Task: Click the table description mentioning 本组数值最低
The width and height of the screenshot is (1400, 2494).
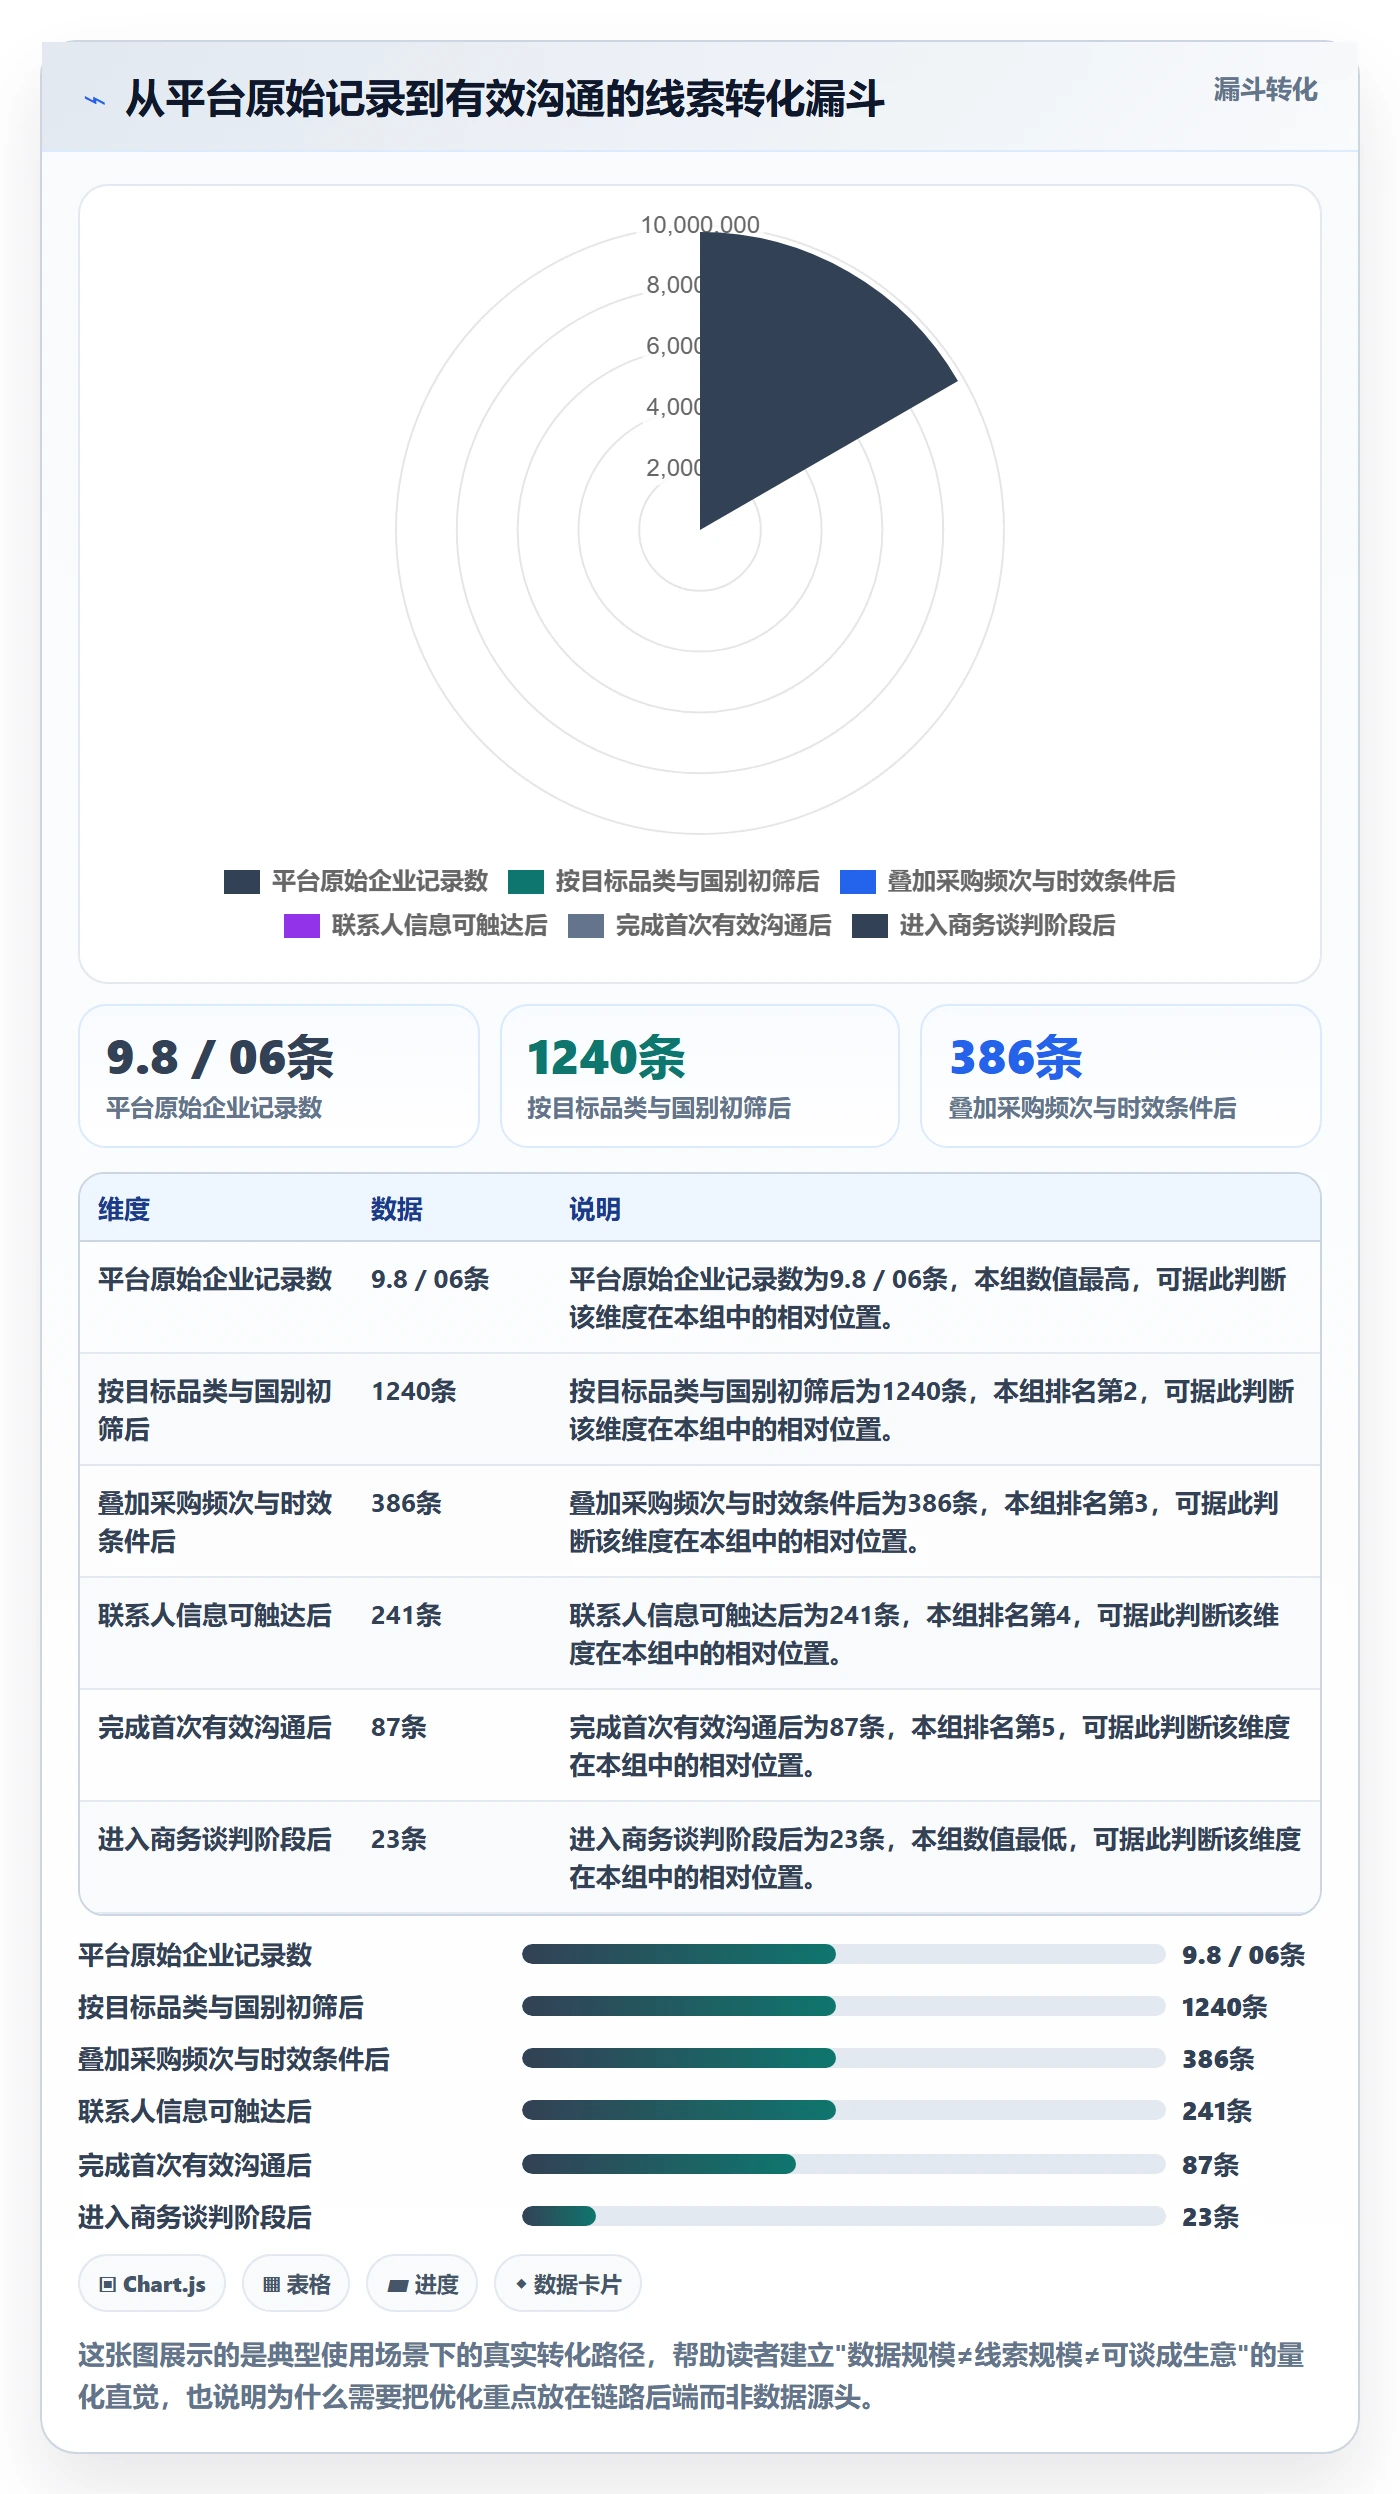Action: pyautogui.click(x=935, y=1858)
